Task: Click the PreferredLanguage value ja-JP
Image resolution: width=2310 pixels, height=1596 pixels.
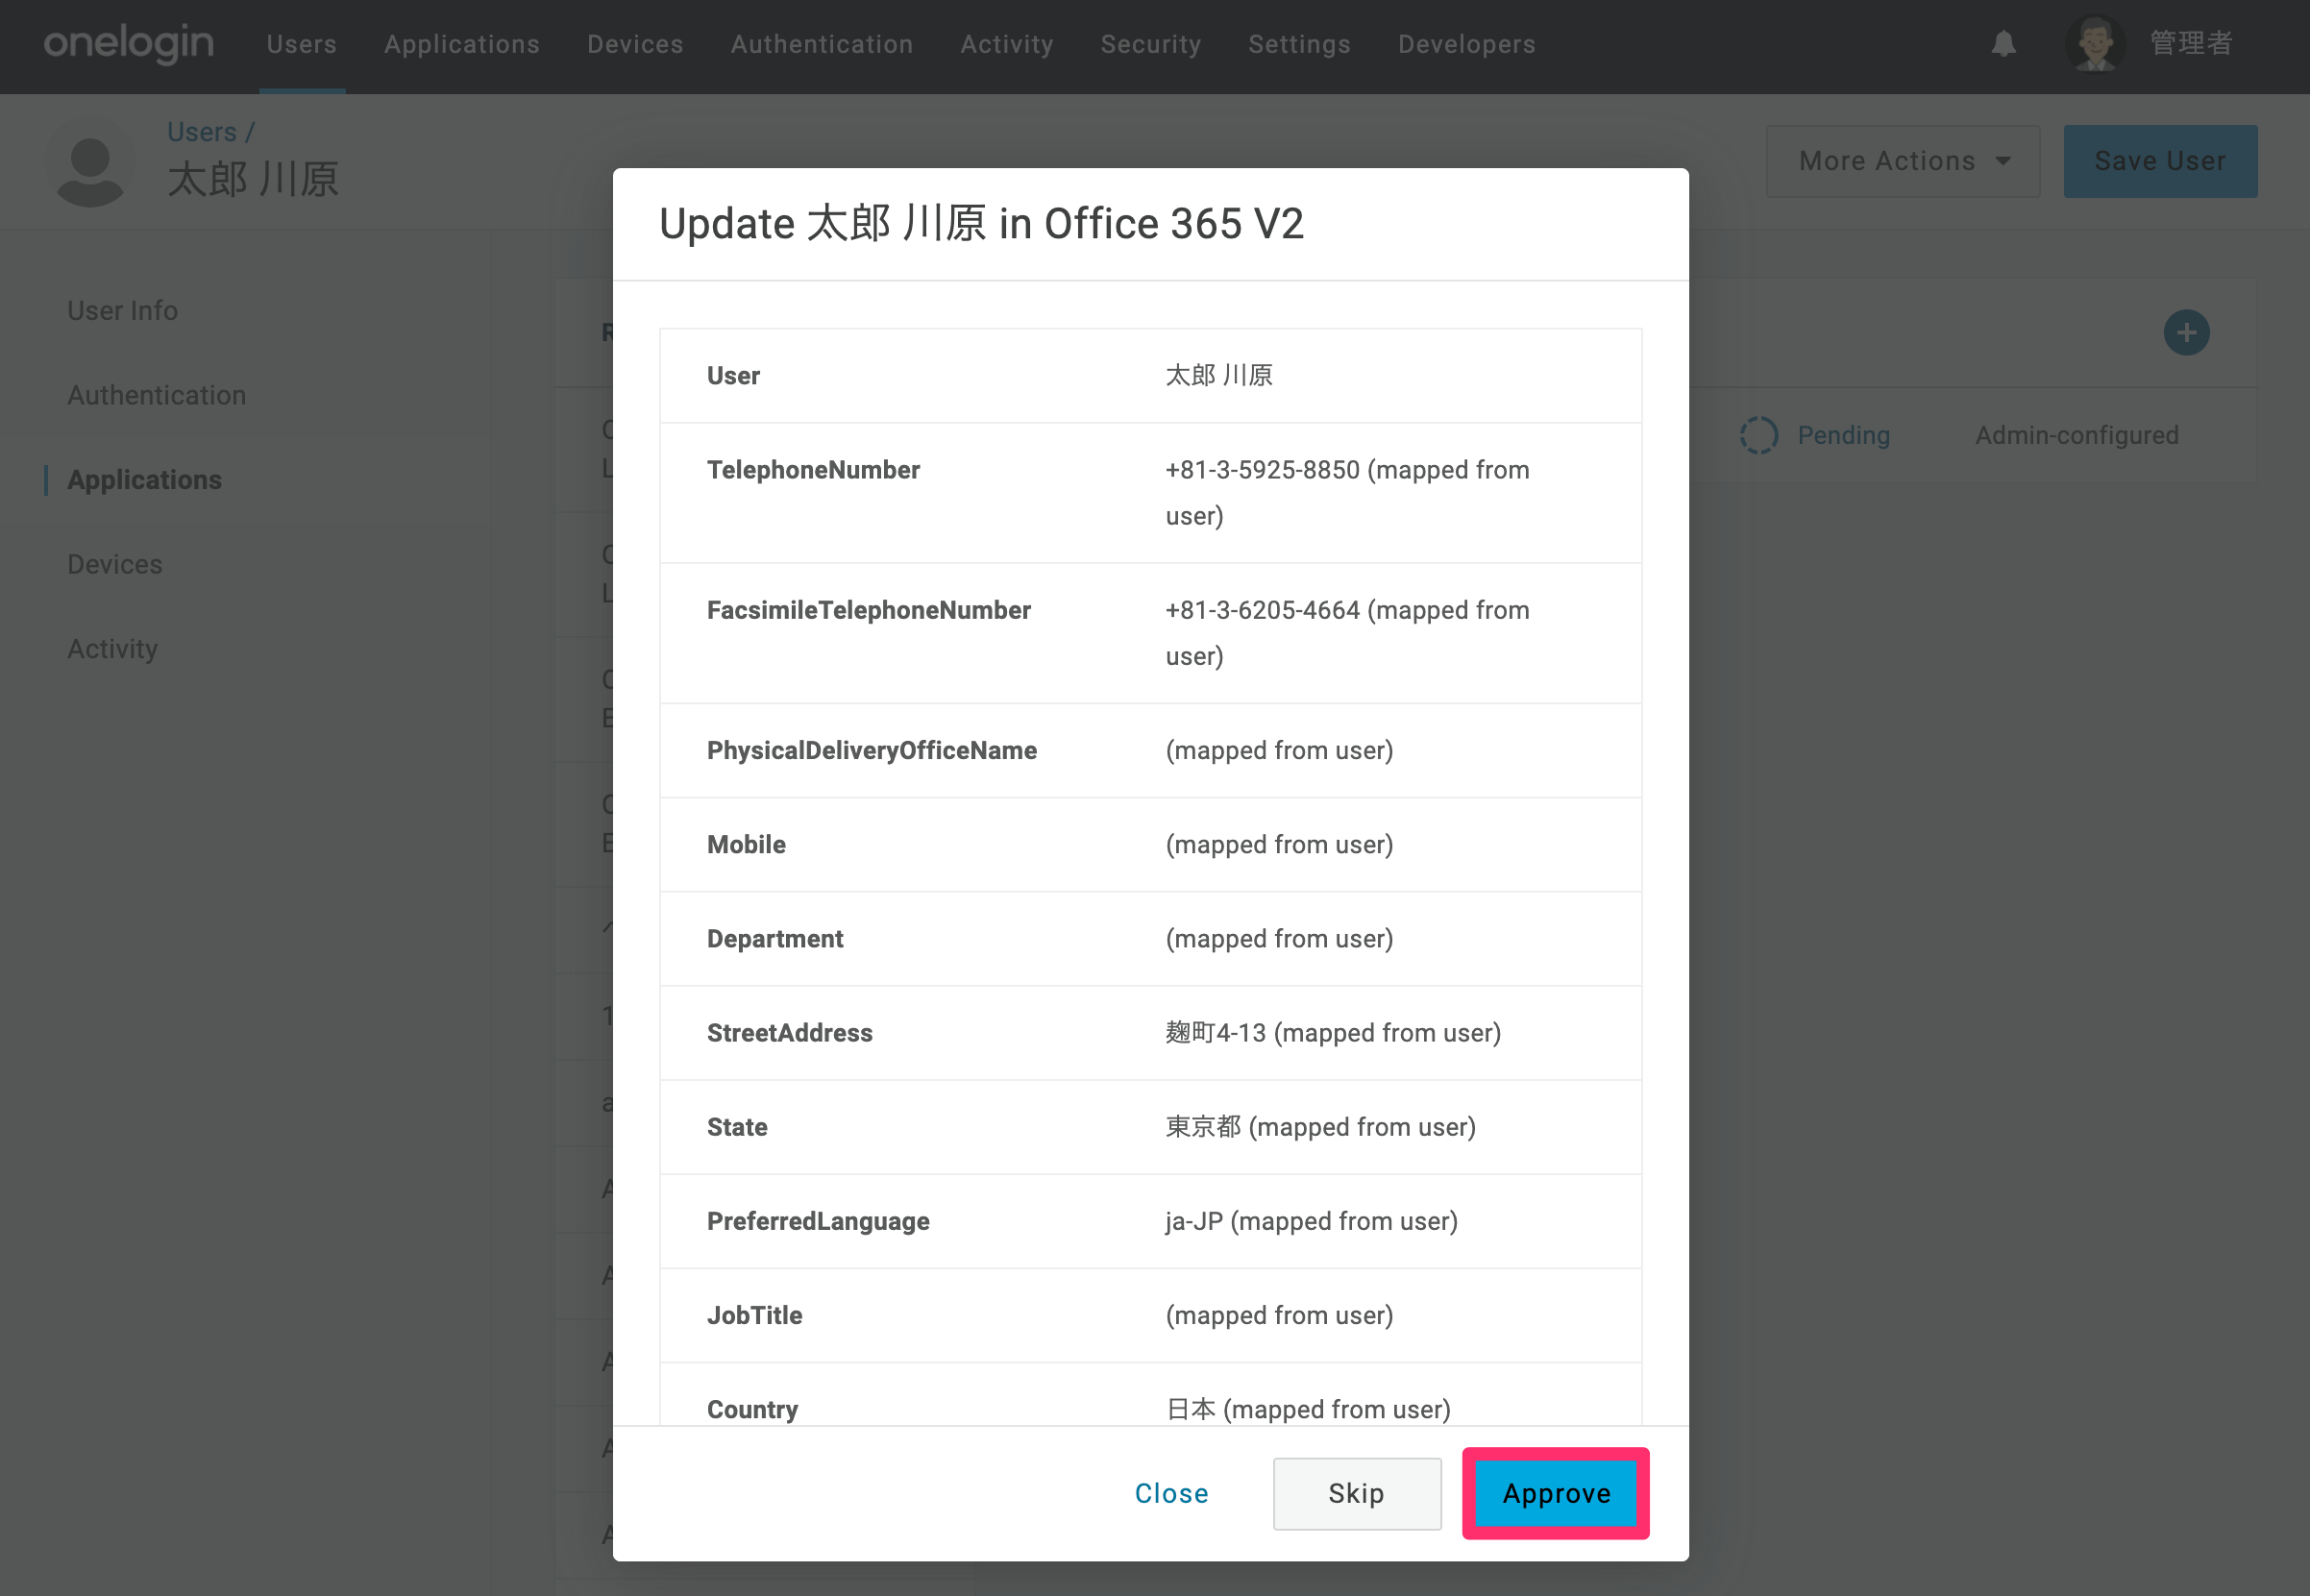Action: (1194, 1221)
